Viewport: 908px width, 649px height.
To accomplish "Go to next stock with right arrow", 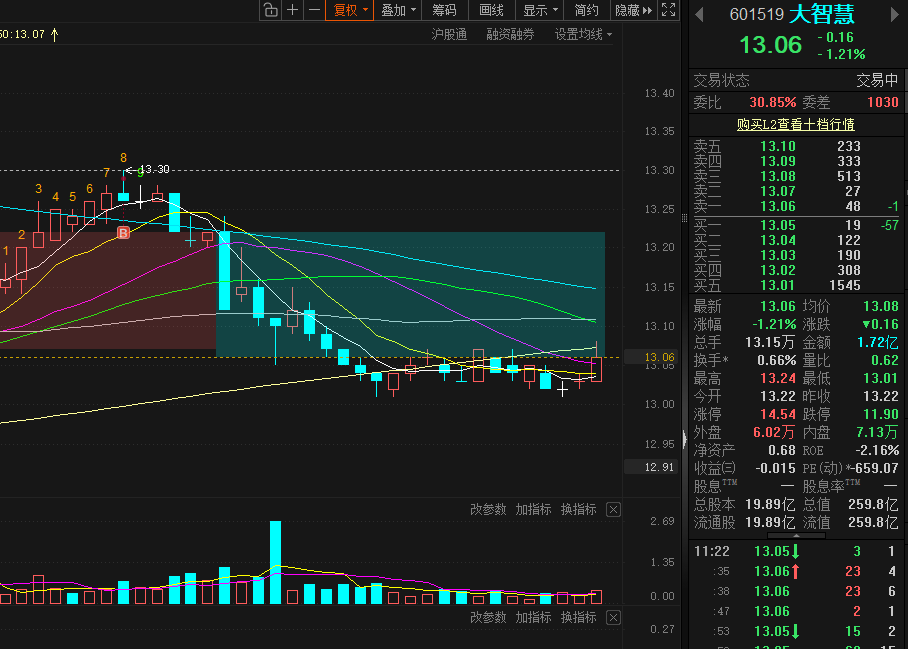I will tap(894, 14).
